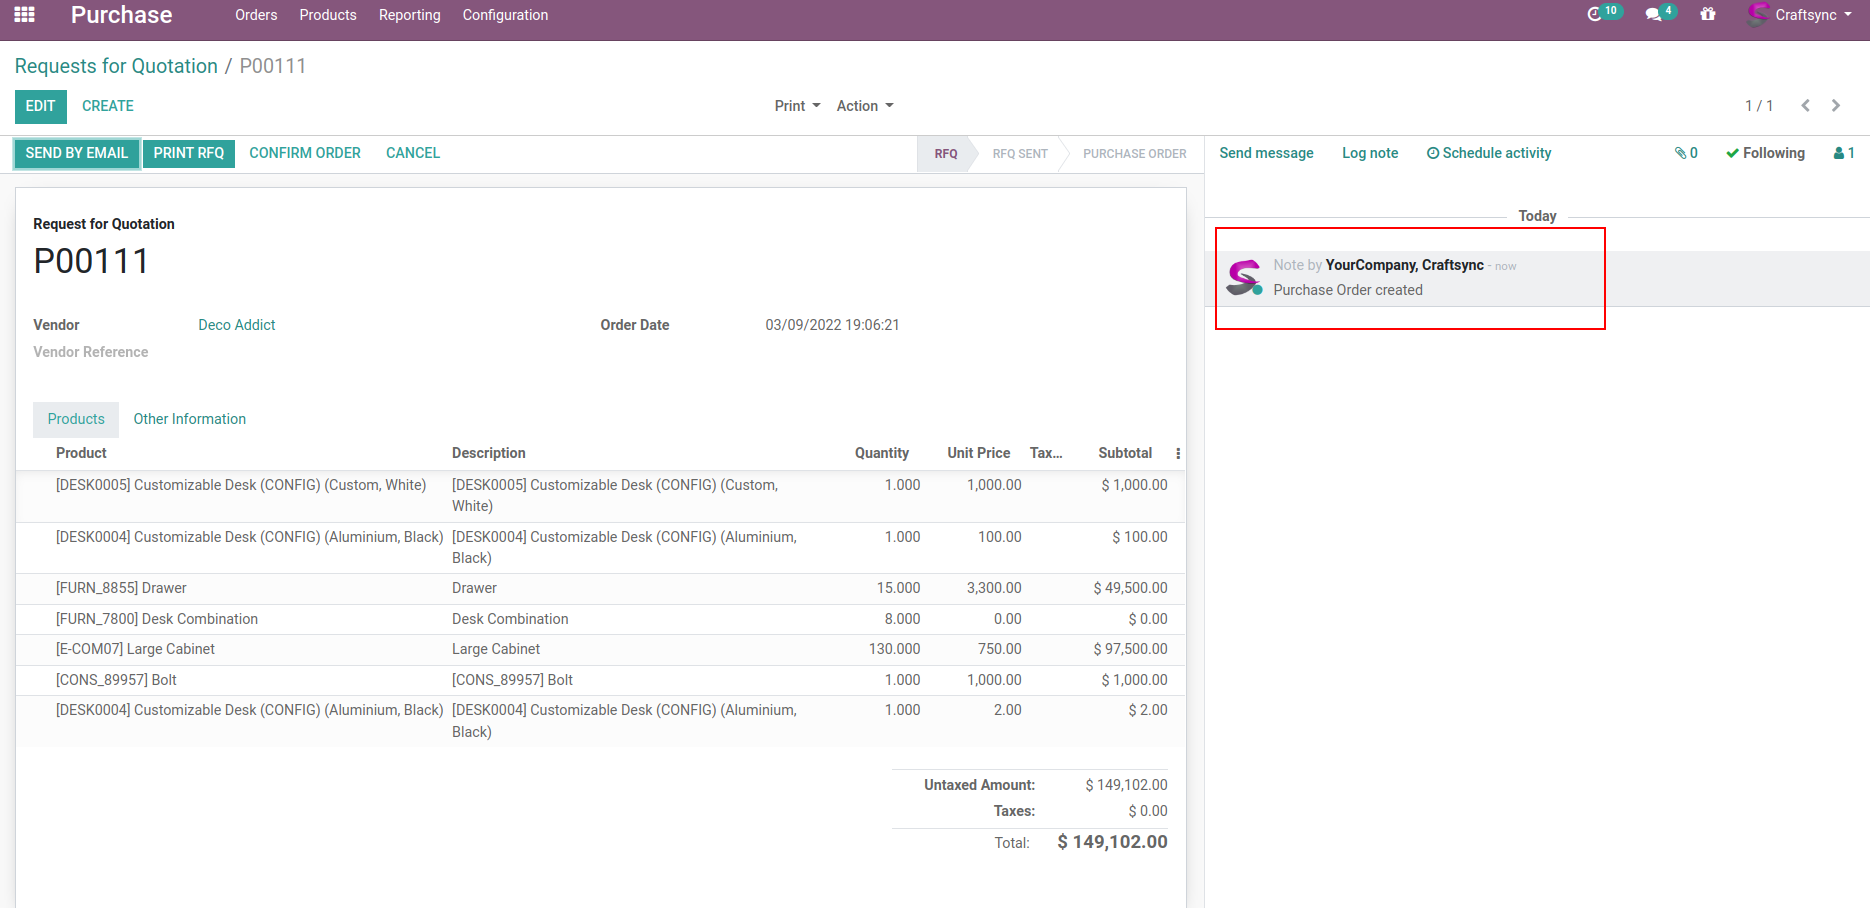This screenshot has width=1870, height=908.
Task: Click the Send by Email button
Action: (77, 153)
